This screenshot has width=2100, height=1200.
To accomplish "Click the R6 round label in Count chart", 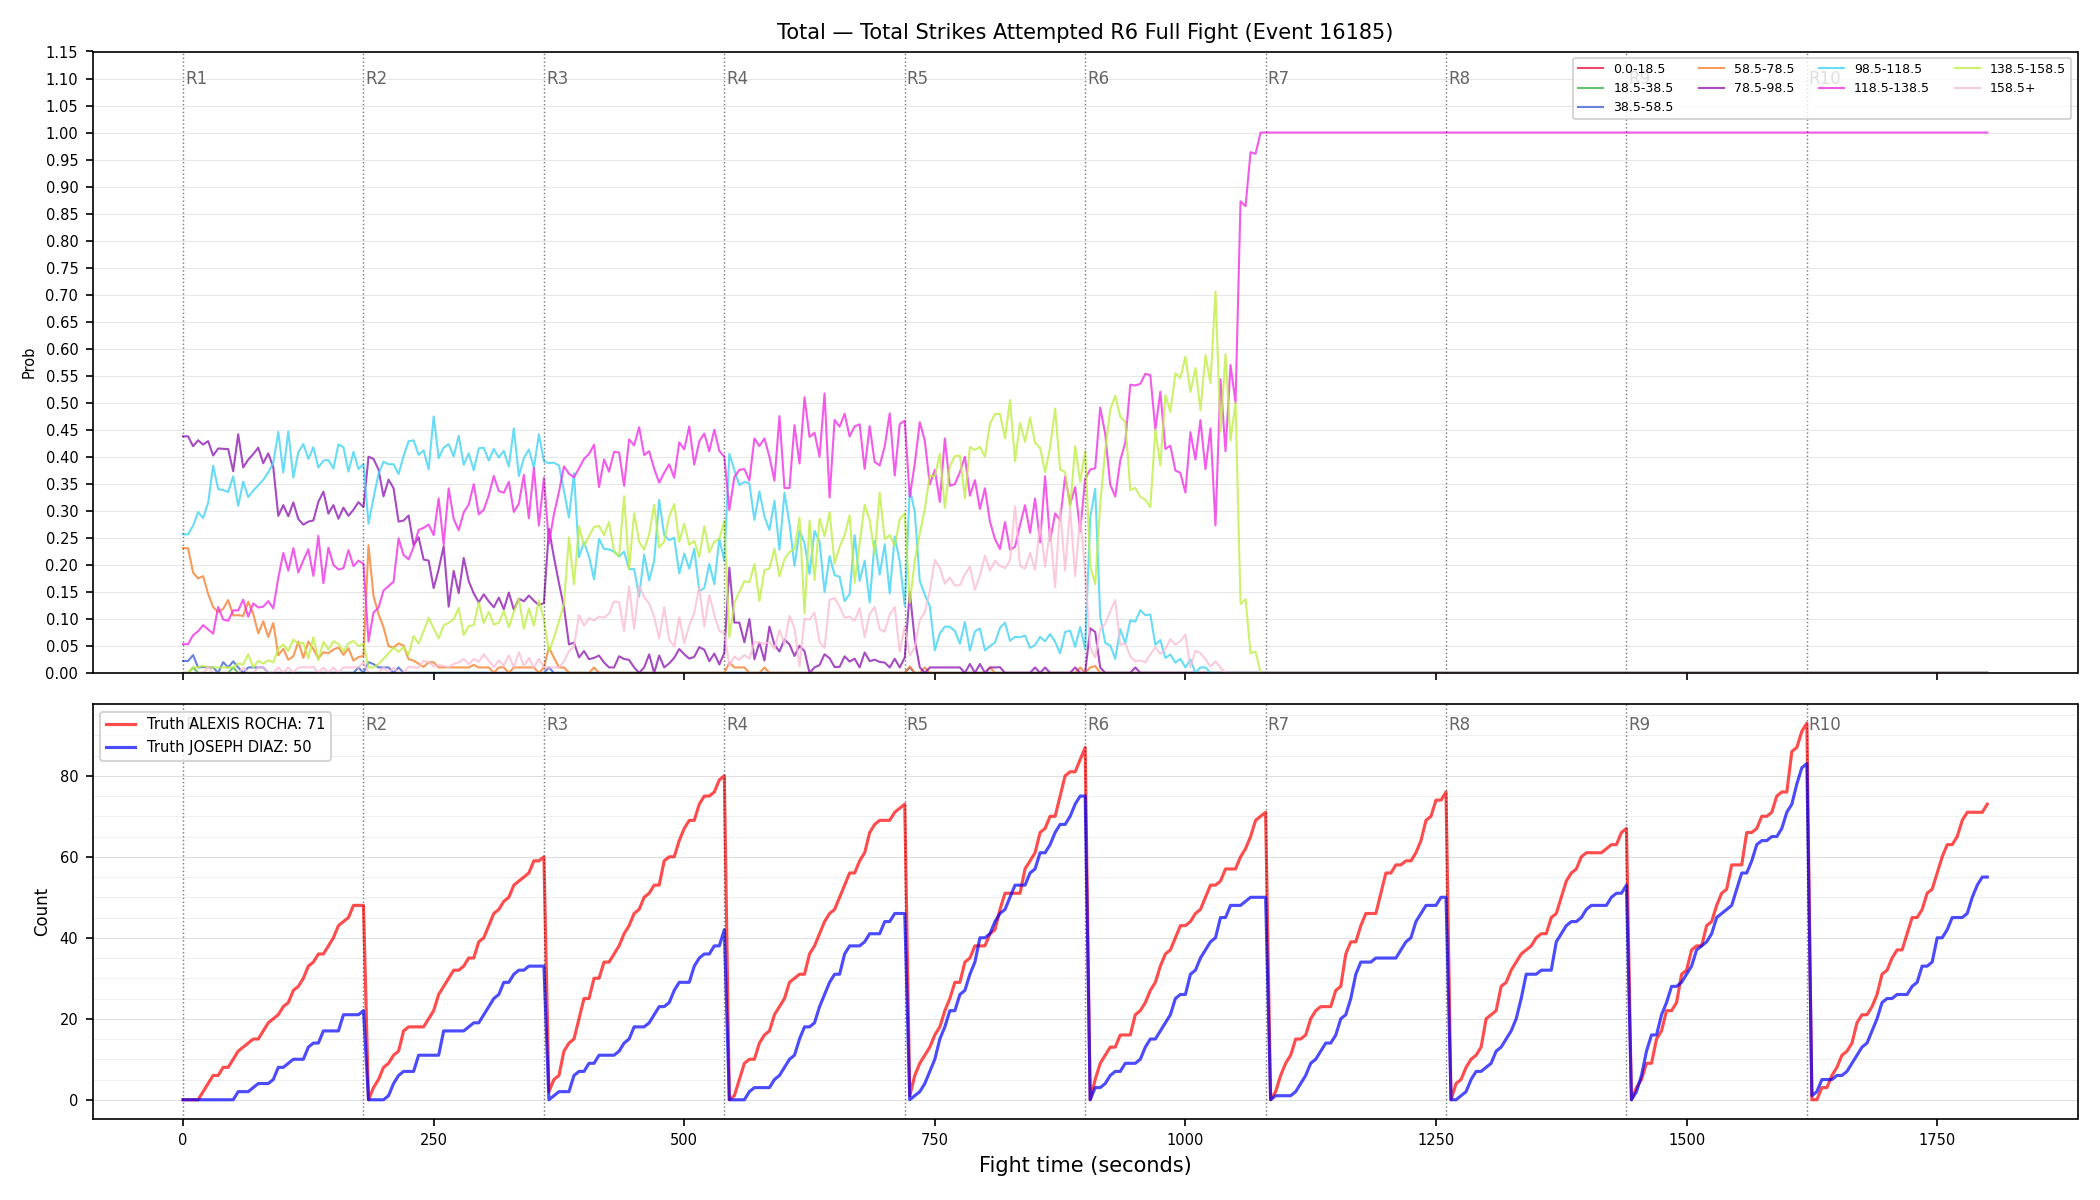I will [x=1098, y=724].
